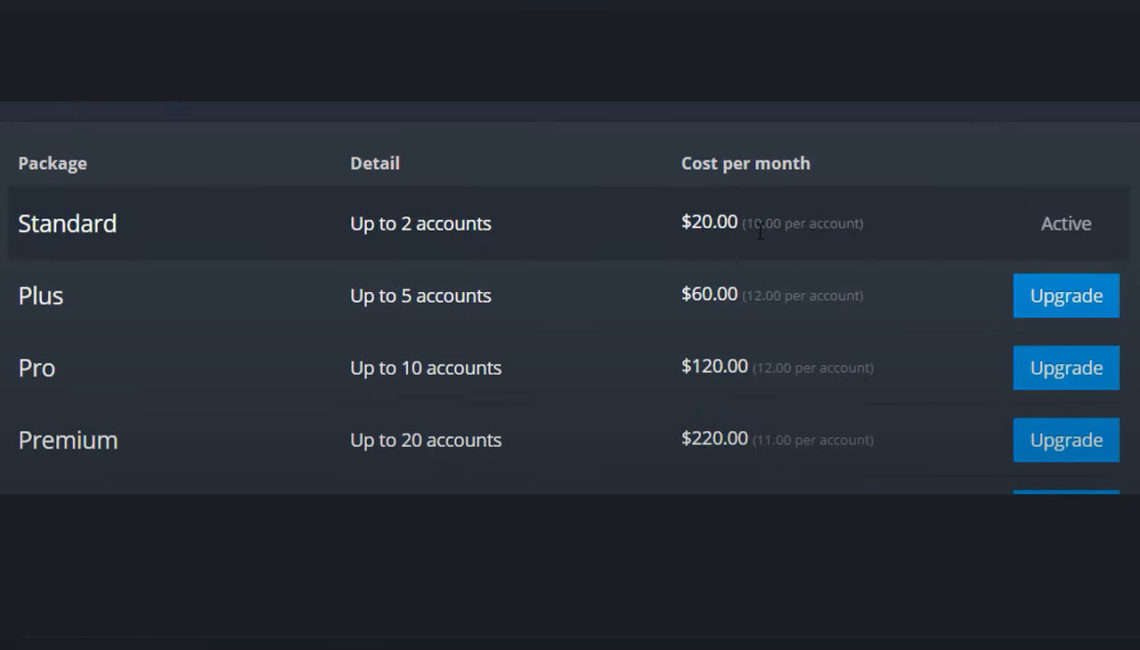Click the Up to 5 accounts detail text

pos(420,295)
